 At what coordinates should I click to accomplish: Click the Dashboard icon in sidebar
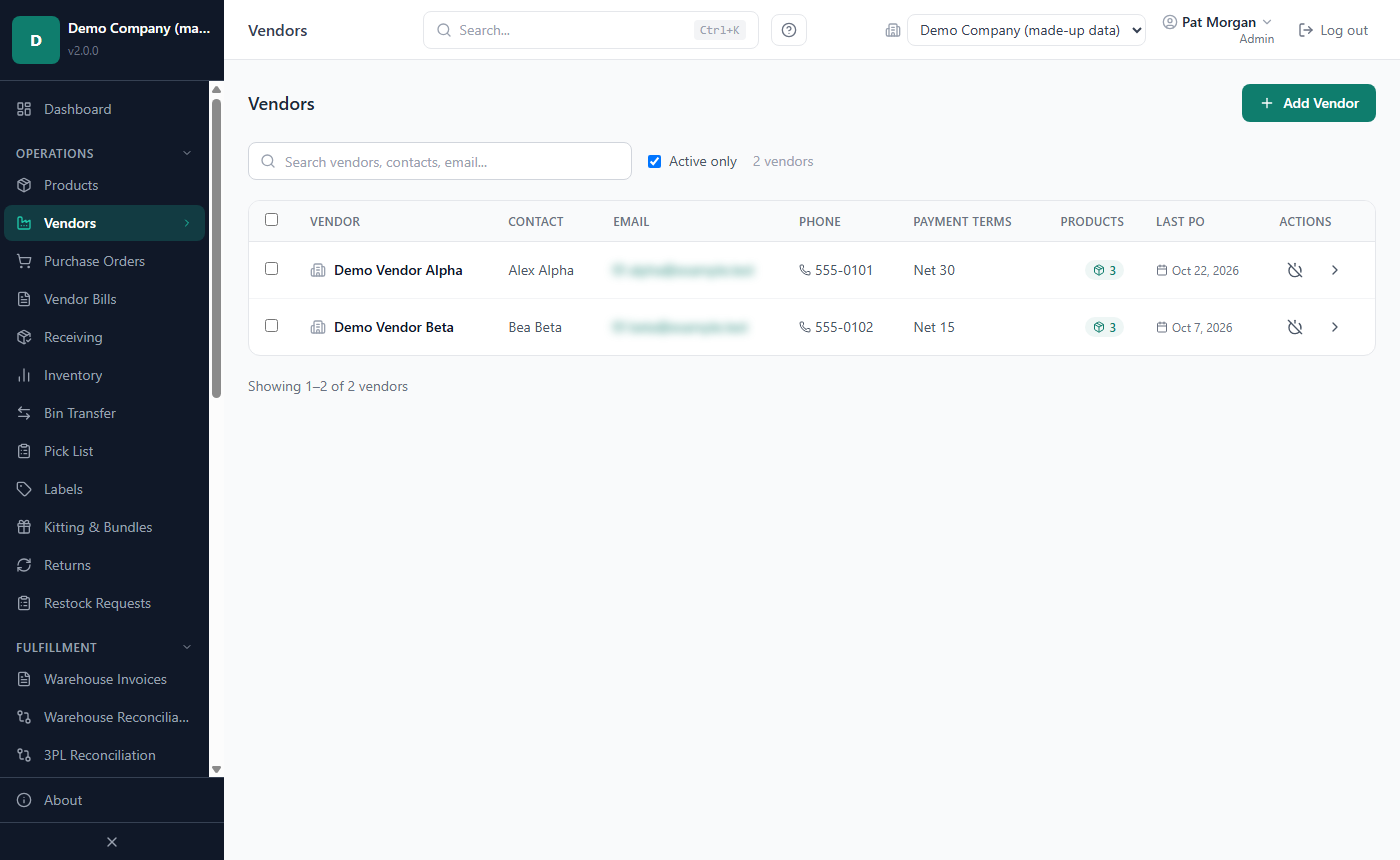pos(24,109)
